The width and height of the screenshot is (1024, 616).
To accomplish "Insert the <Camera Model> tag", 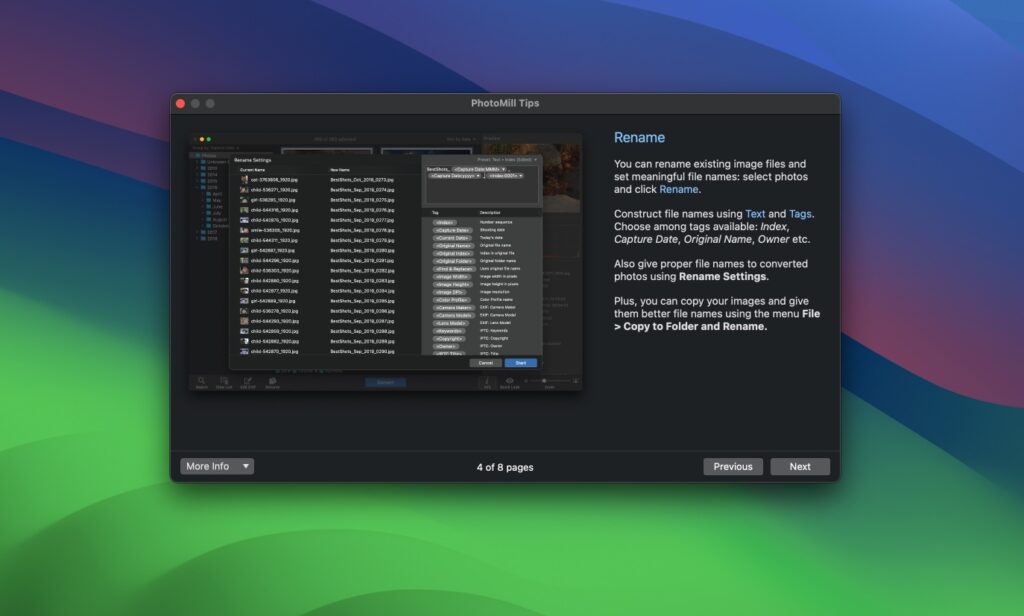I will 454,317.
